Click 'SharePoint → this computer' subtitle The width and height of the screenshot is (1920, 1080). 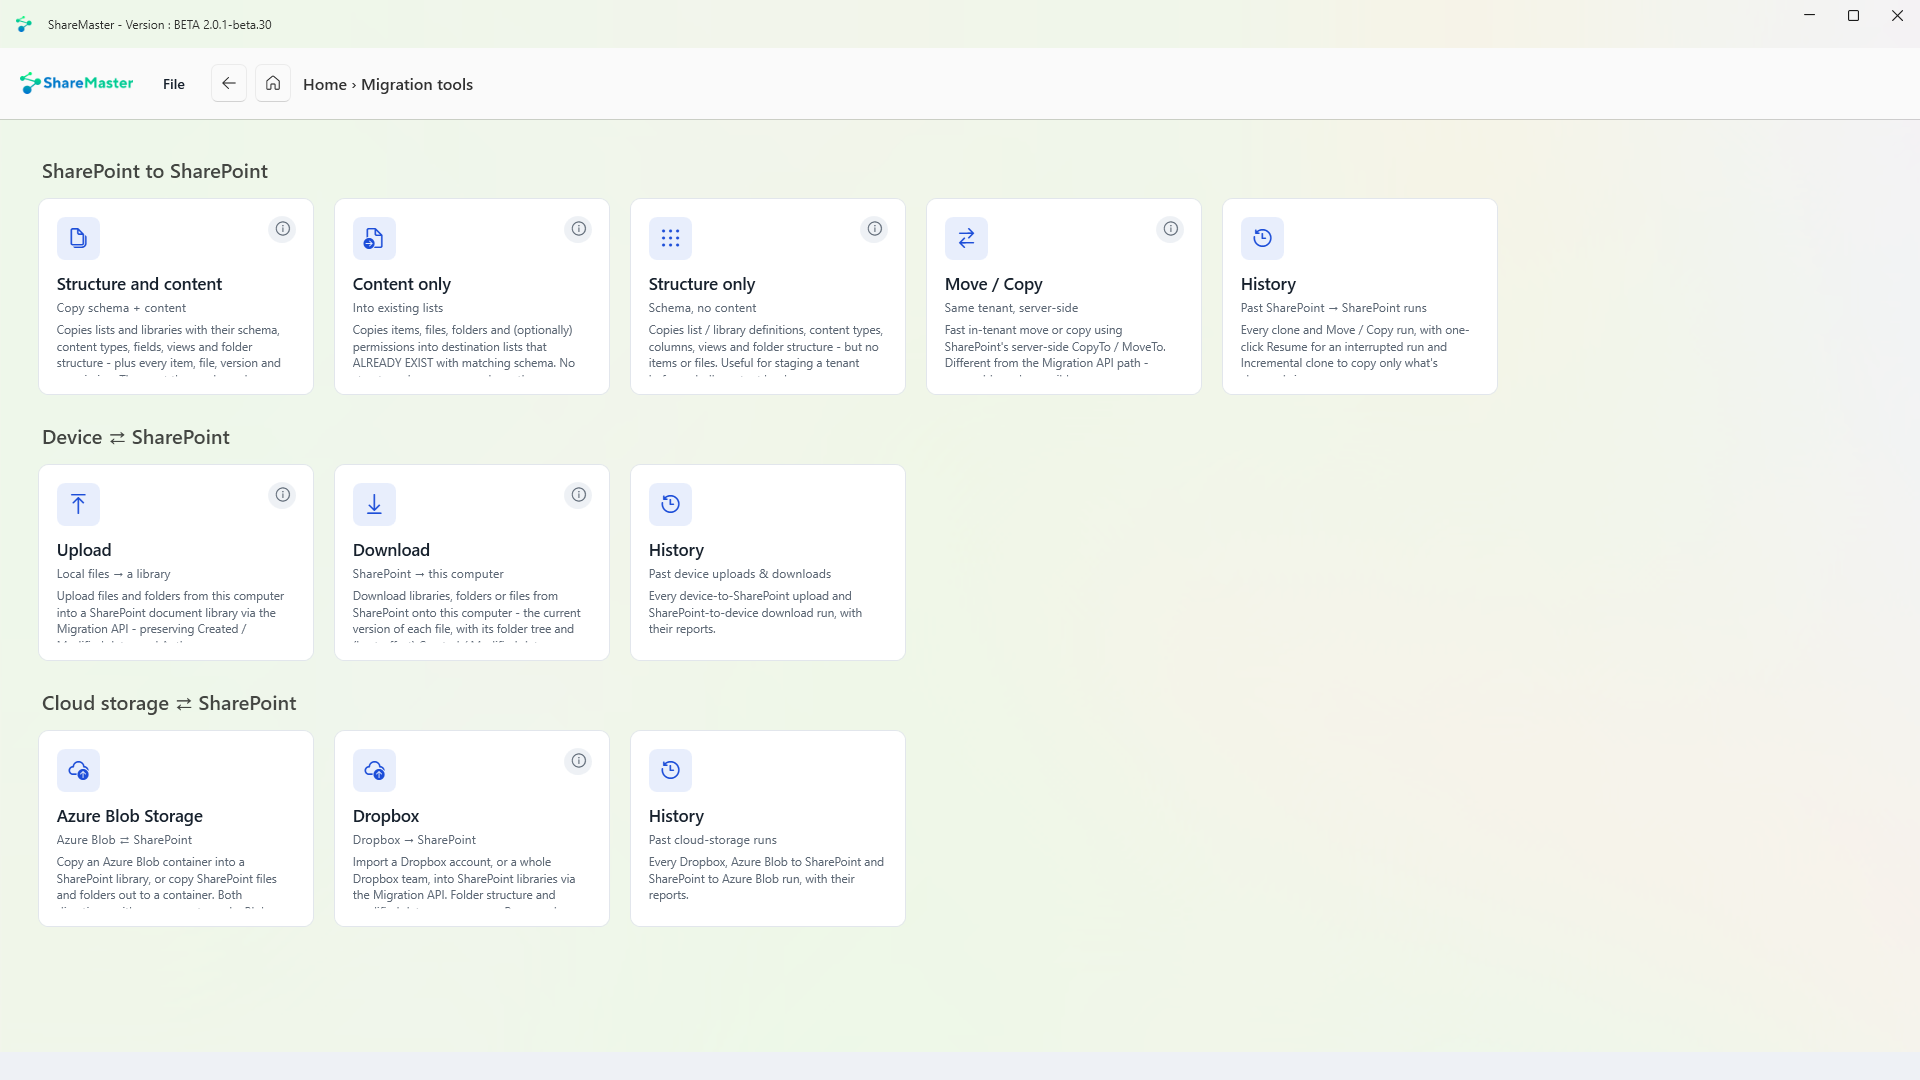click(x=428, y=574)
